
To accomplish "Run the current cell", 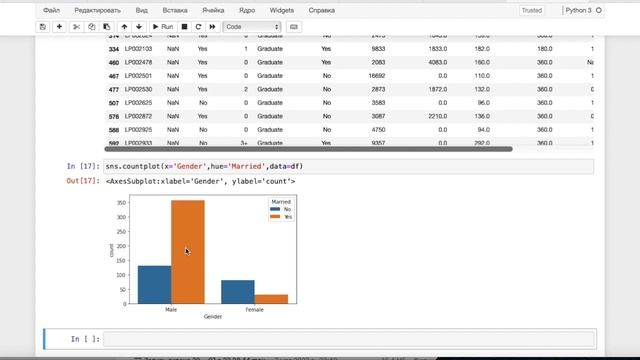I will pyautogui.click(x=163, y=27).
